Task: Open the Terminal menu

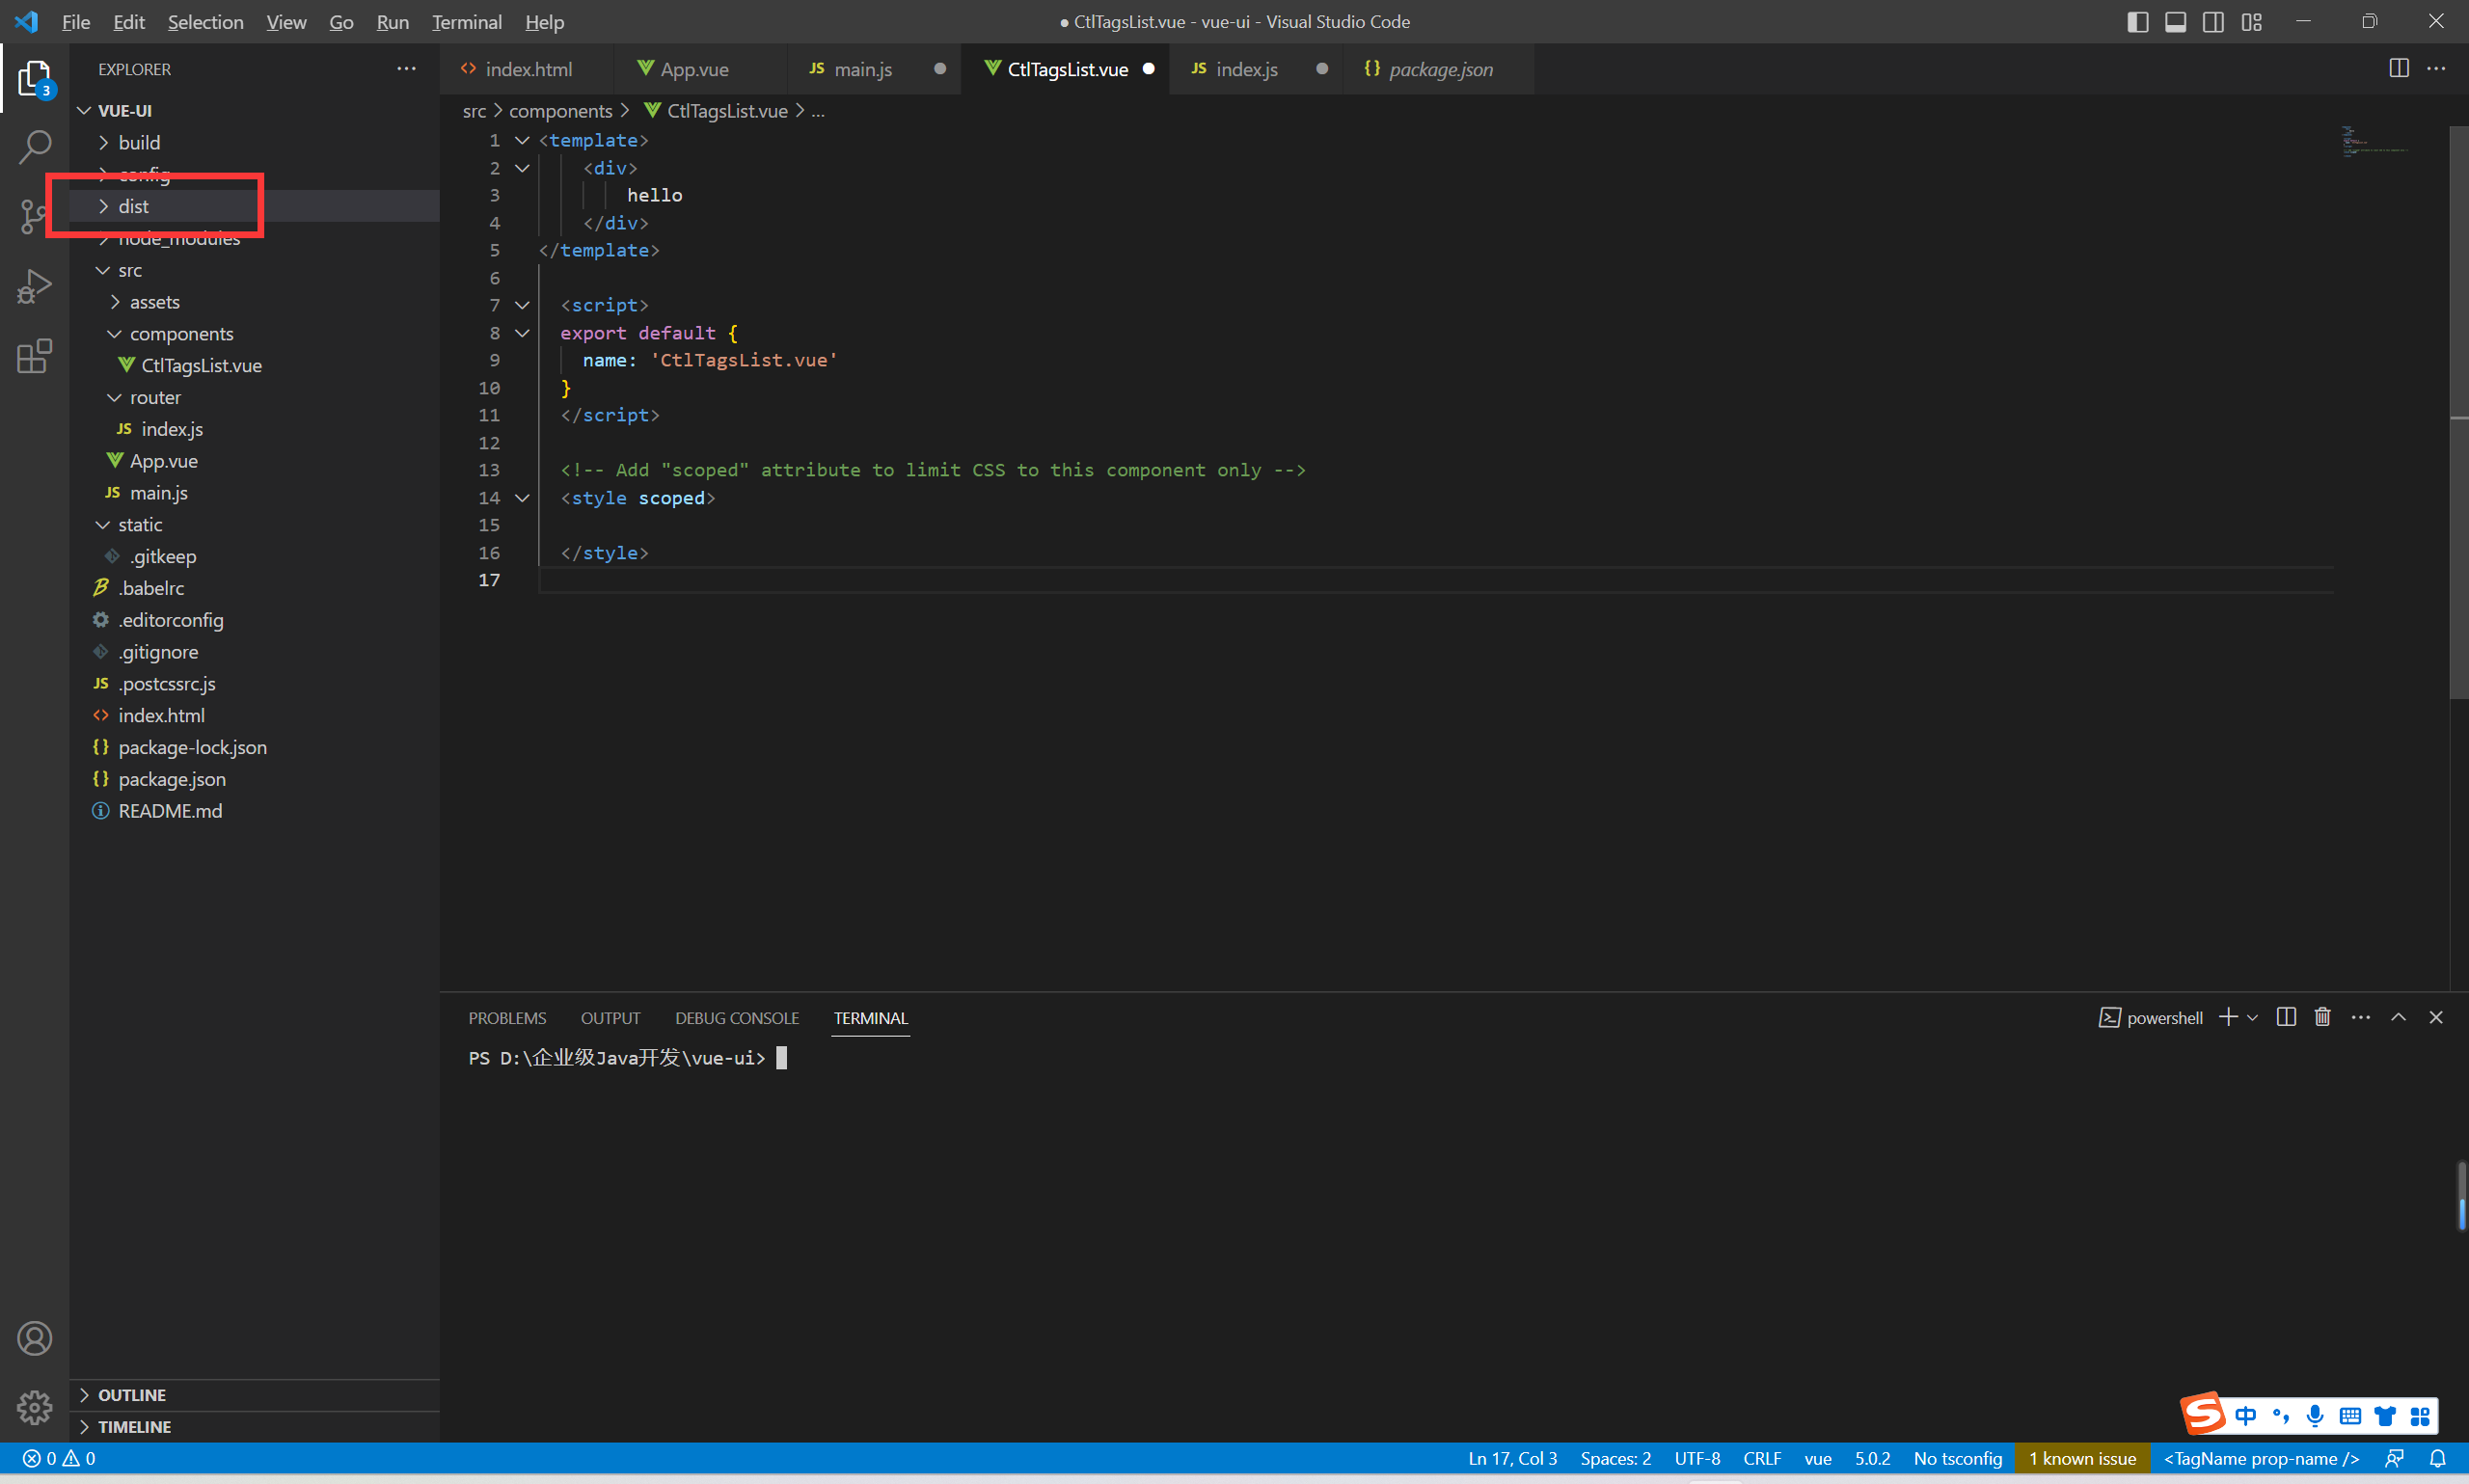Action: click(466, 22)
